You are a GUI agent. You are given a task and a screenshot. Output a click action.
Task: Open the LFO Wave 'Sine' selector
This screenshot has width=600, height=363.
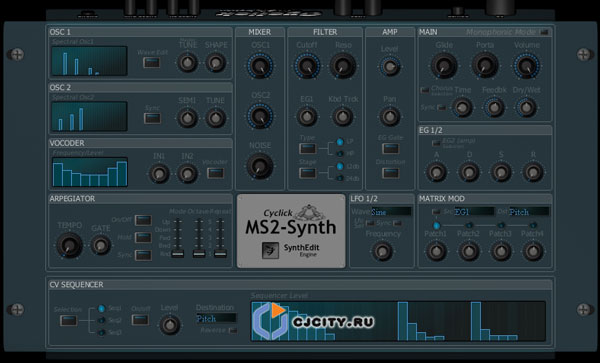pos(391,212)
